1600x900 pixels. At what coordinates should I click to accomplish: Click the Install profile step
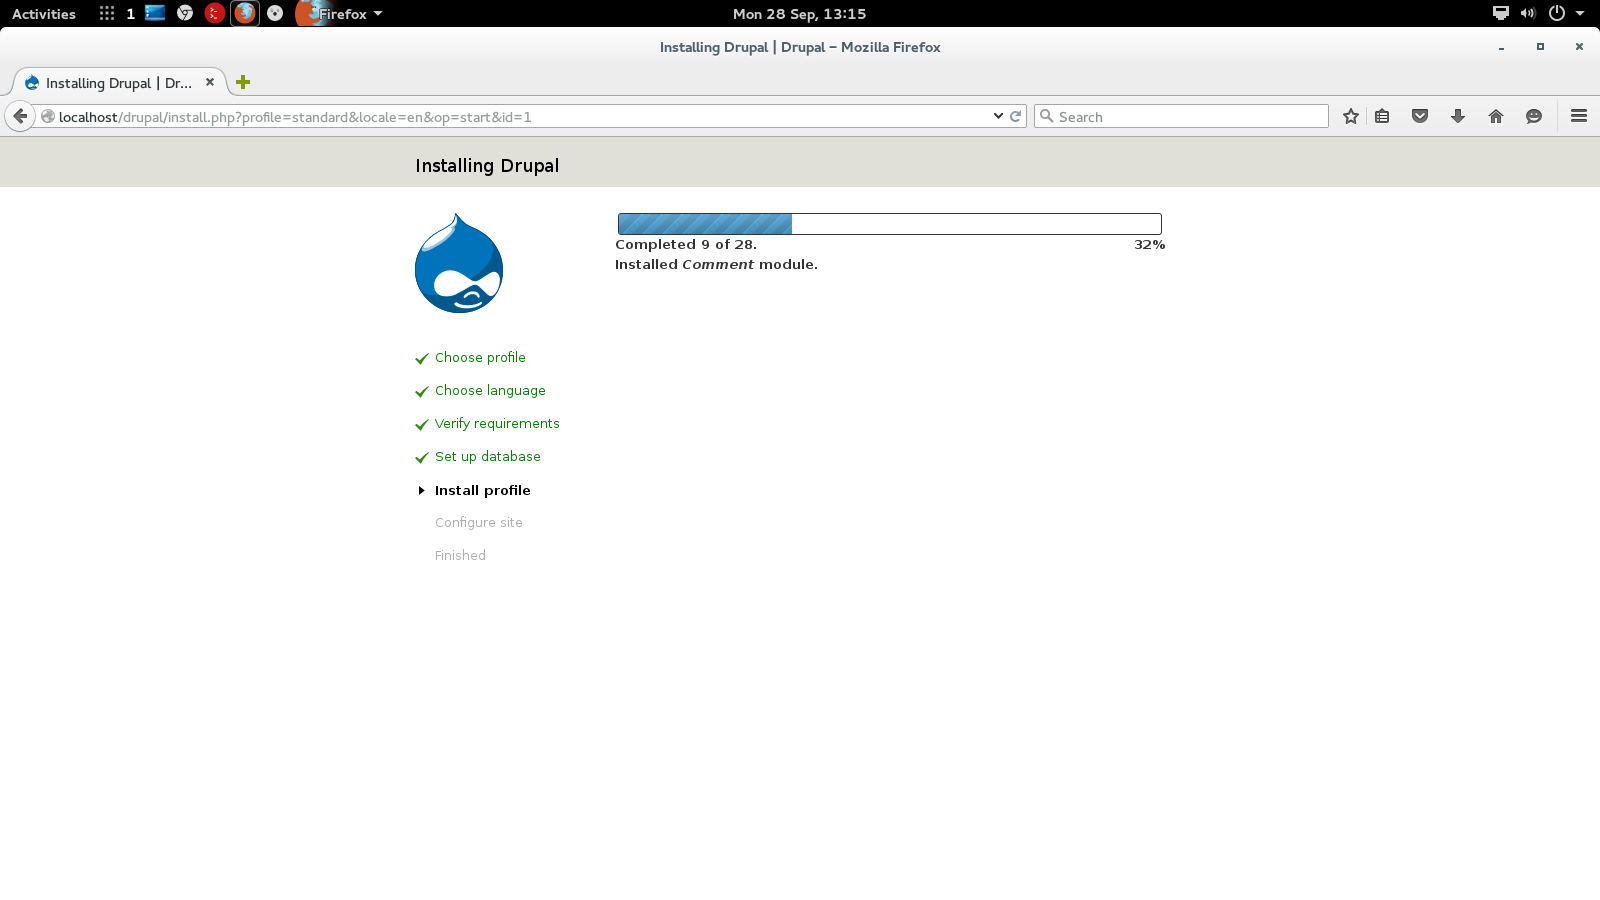(483, 490)
